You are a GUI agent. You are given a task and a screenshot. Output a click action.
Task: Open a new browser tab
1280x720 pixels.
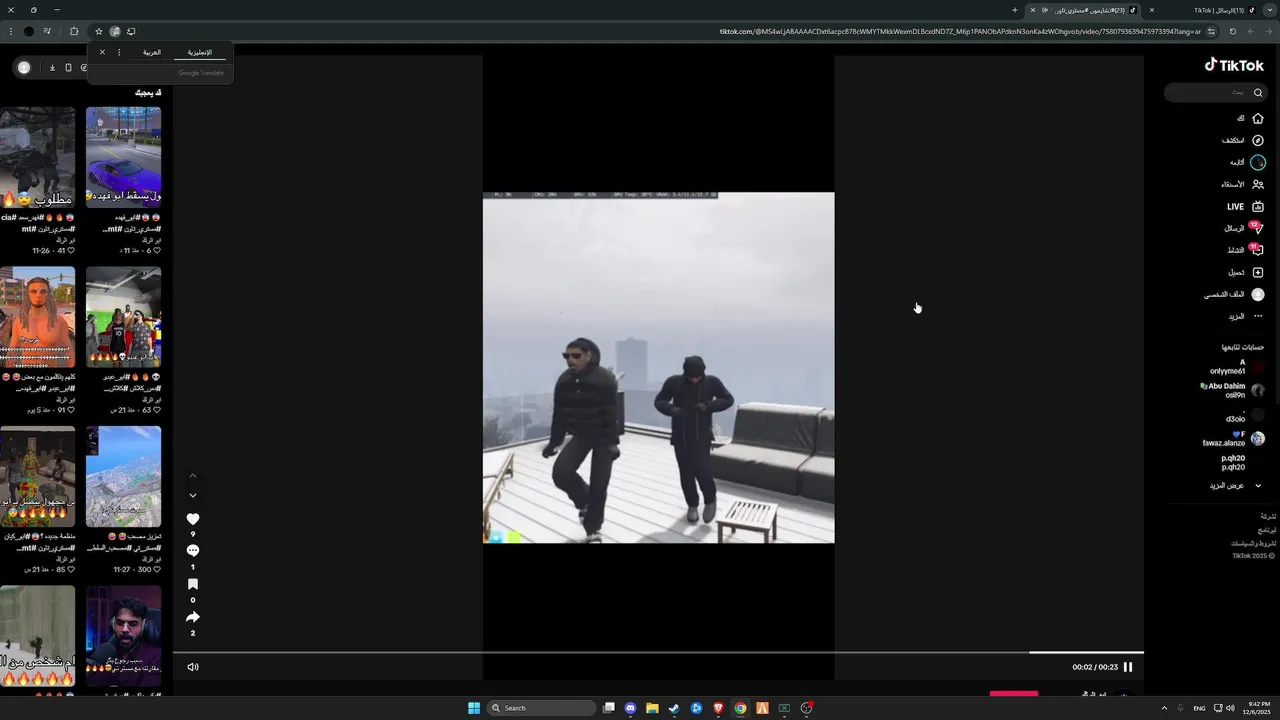click(1014, 10)
